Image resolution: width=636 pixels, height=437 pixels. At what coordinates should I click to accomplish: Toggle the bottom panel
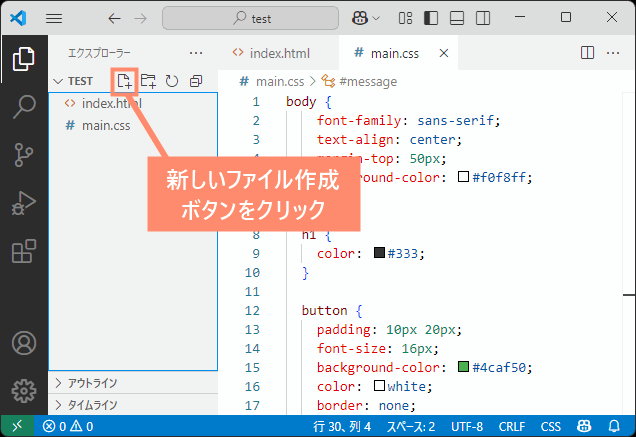[457, 18]
